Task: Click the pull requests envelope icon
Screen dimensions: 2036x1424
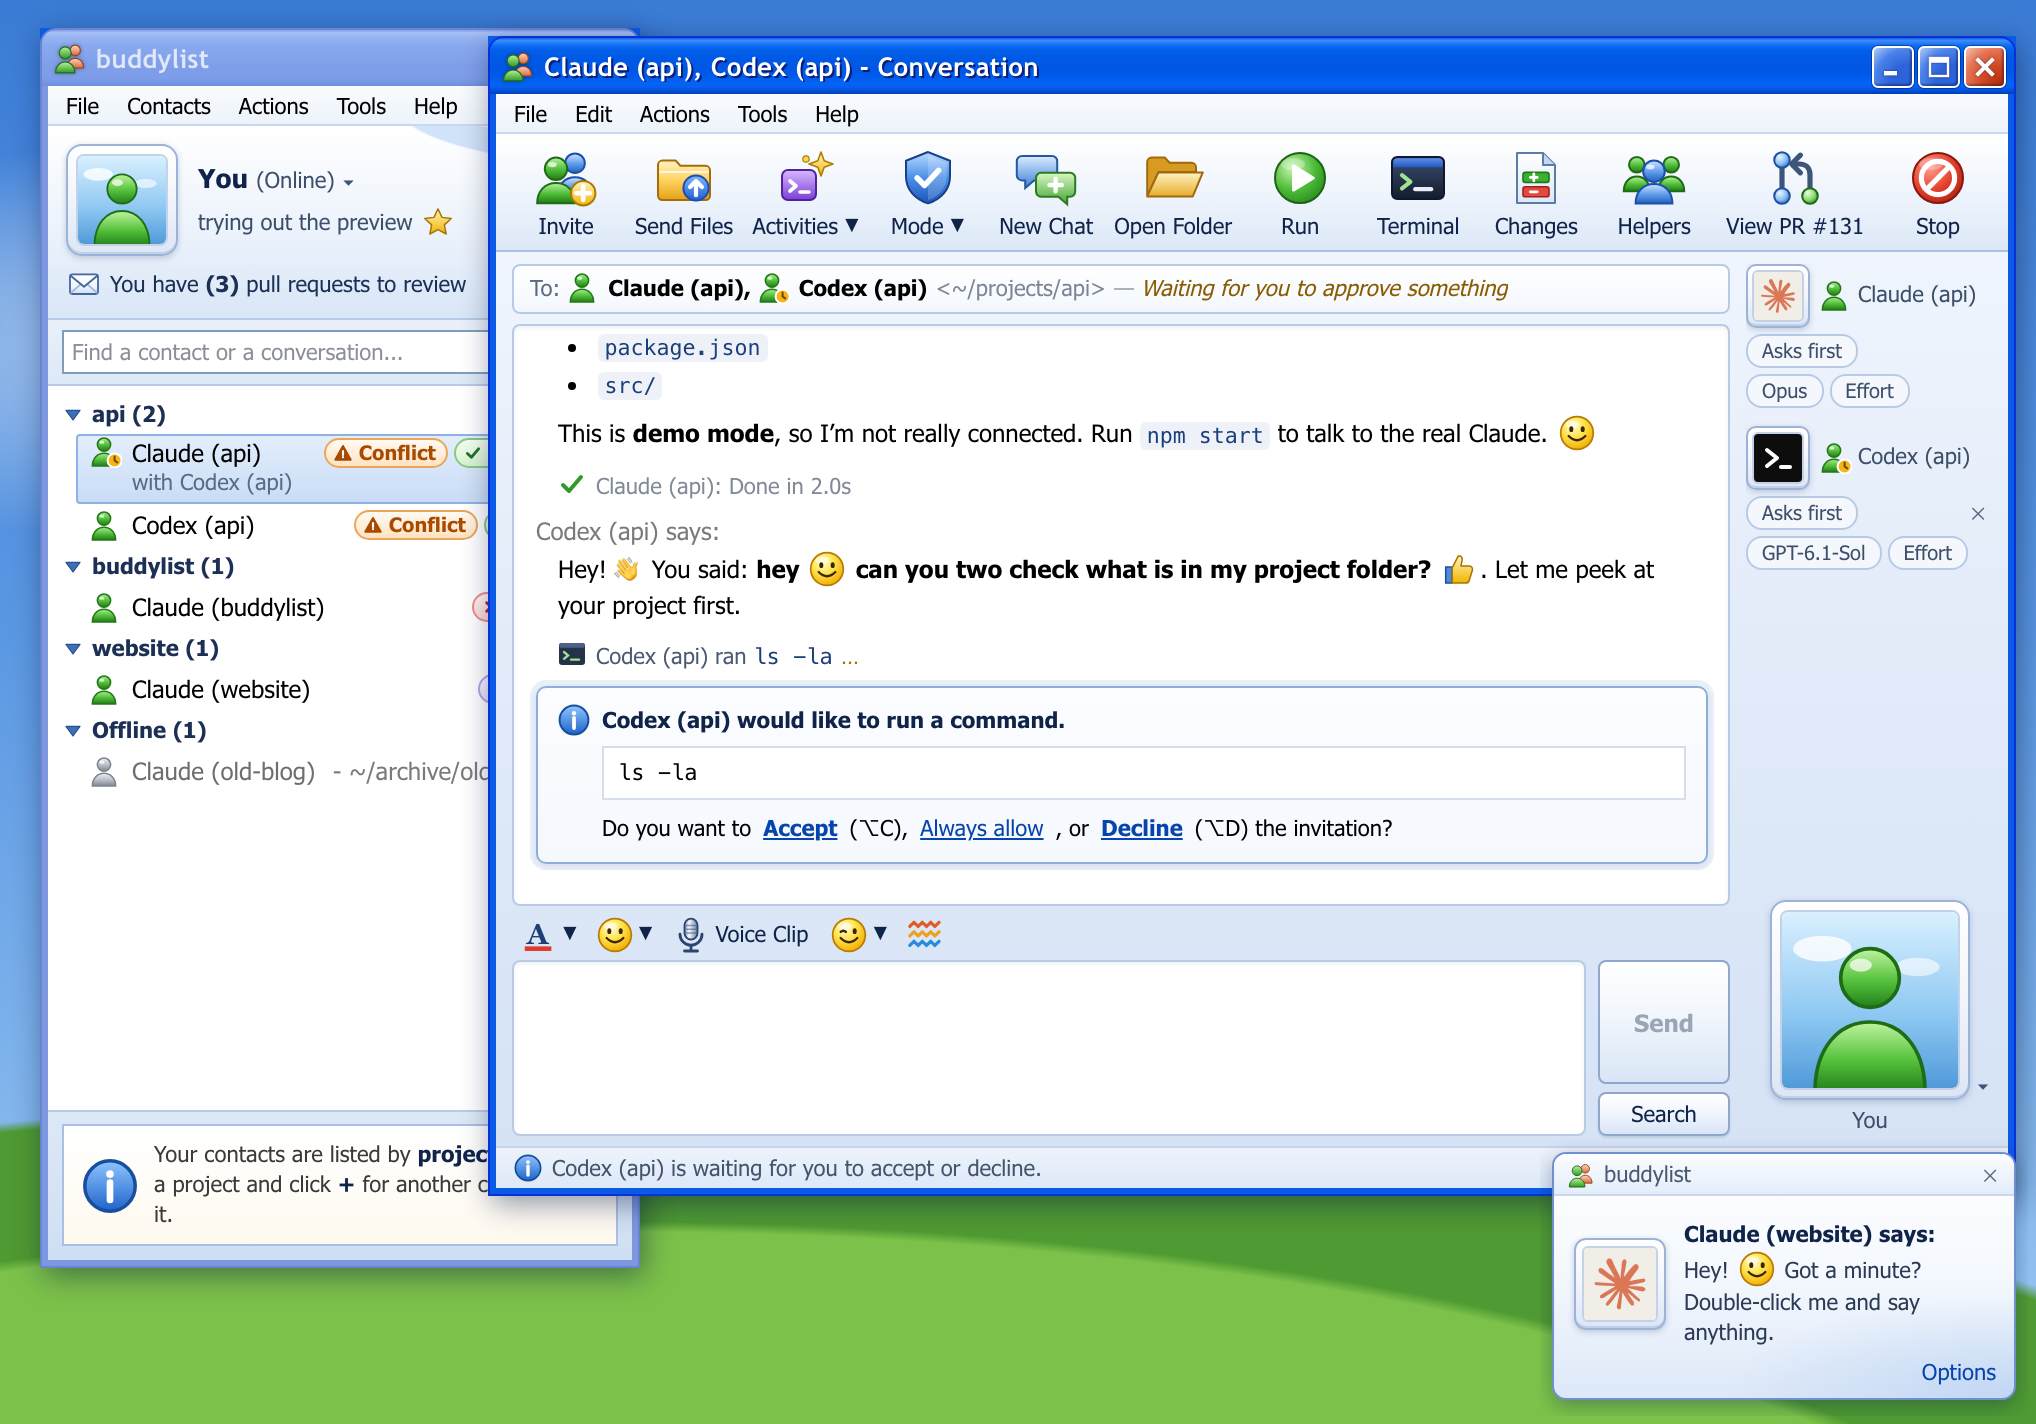Action: tap(84, 284)
